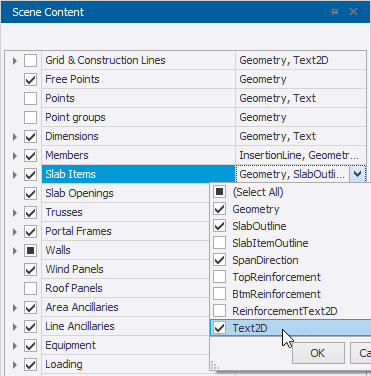Uncheck the Members checkbox

(x=30, y=156)
